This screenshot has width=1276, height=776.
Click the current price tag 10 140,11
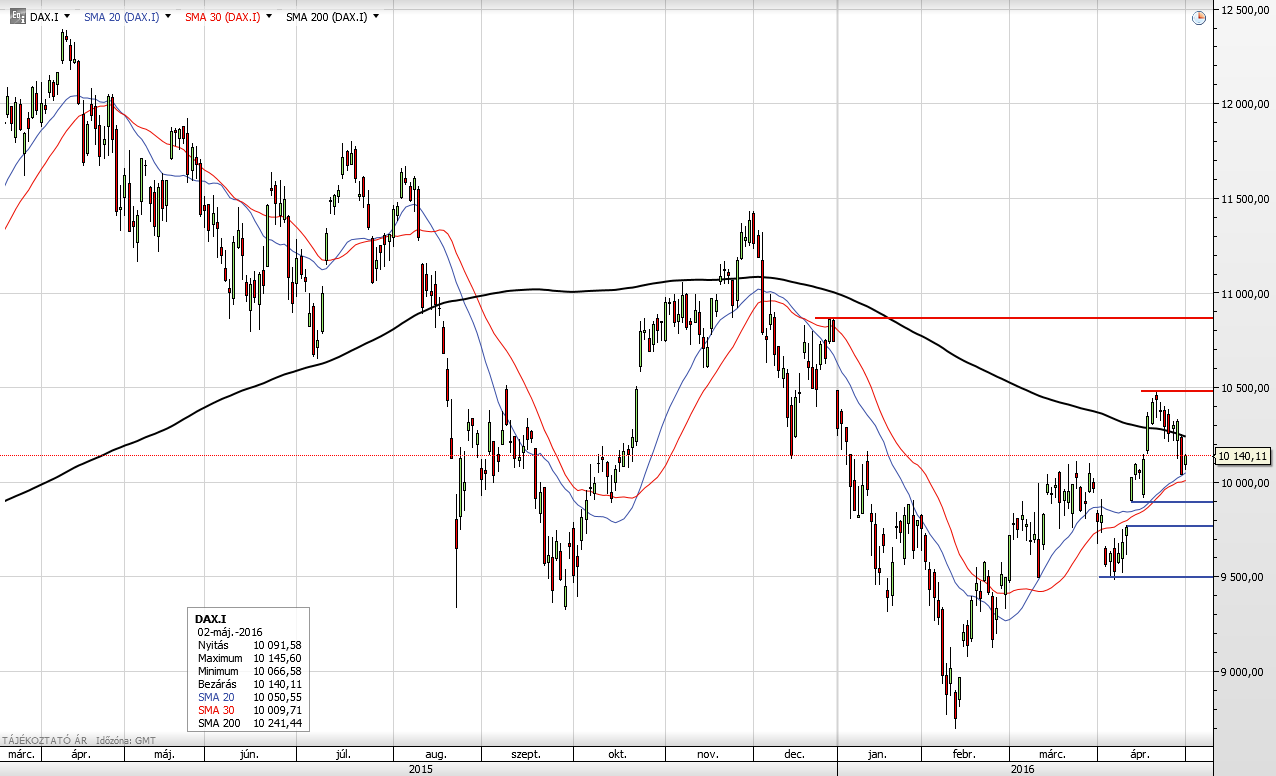coord(1242,456)
